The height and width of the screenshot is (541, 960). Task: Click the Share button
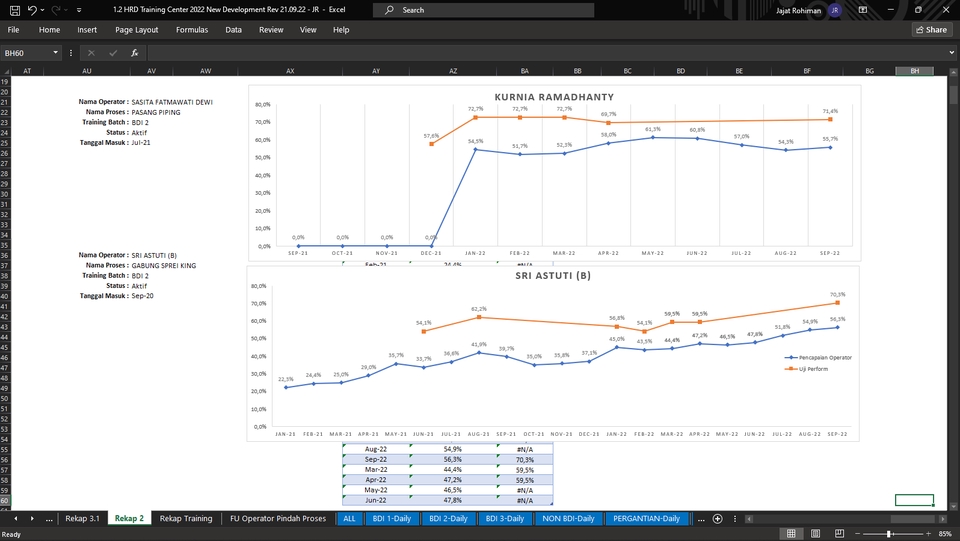[x=932, y=29]
